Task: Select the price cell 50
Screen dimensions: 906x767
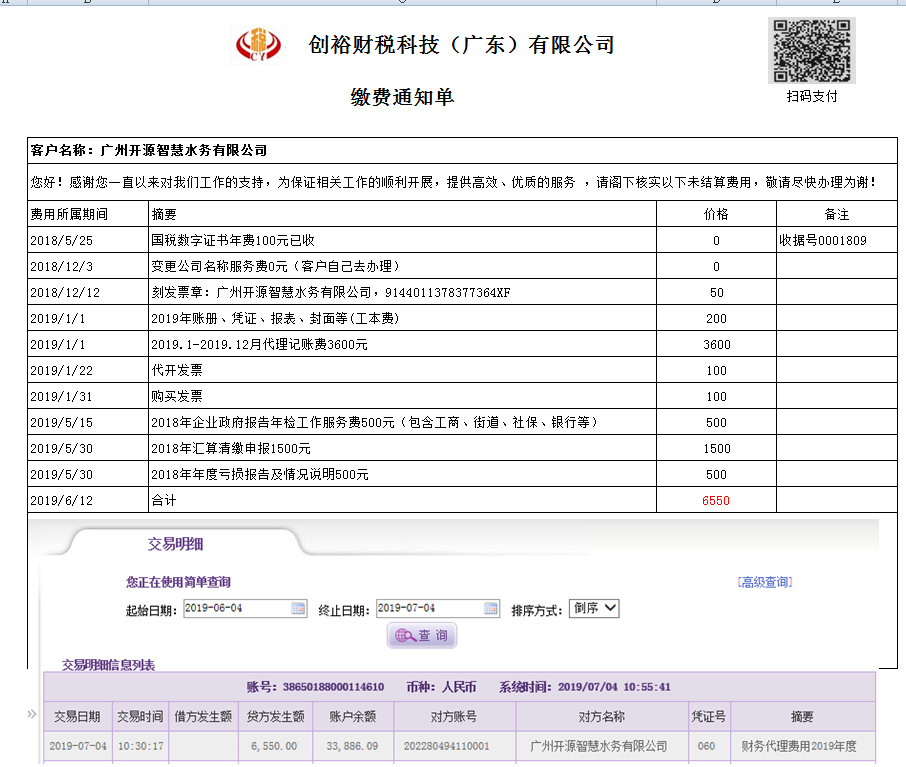Action: (x=716, y=292)
